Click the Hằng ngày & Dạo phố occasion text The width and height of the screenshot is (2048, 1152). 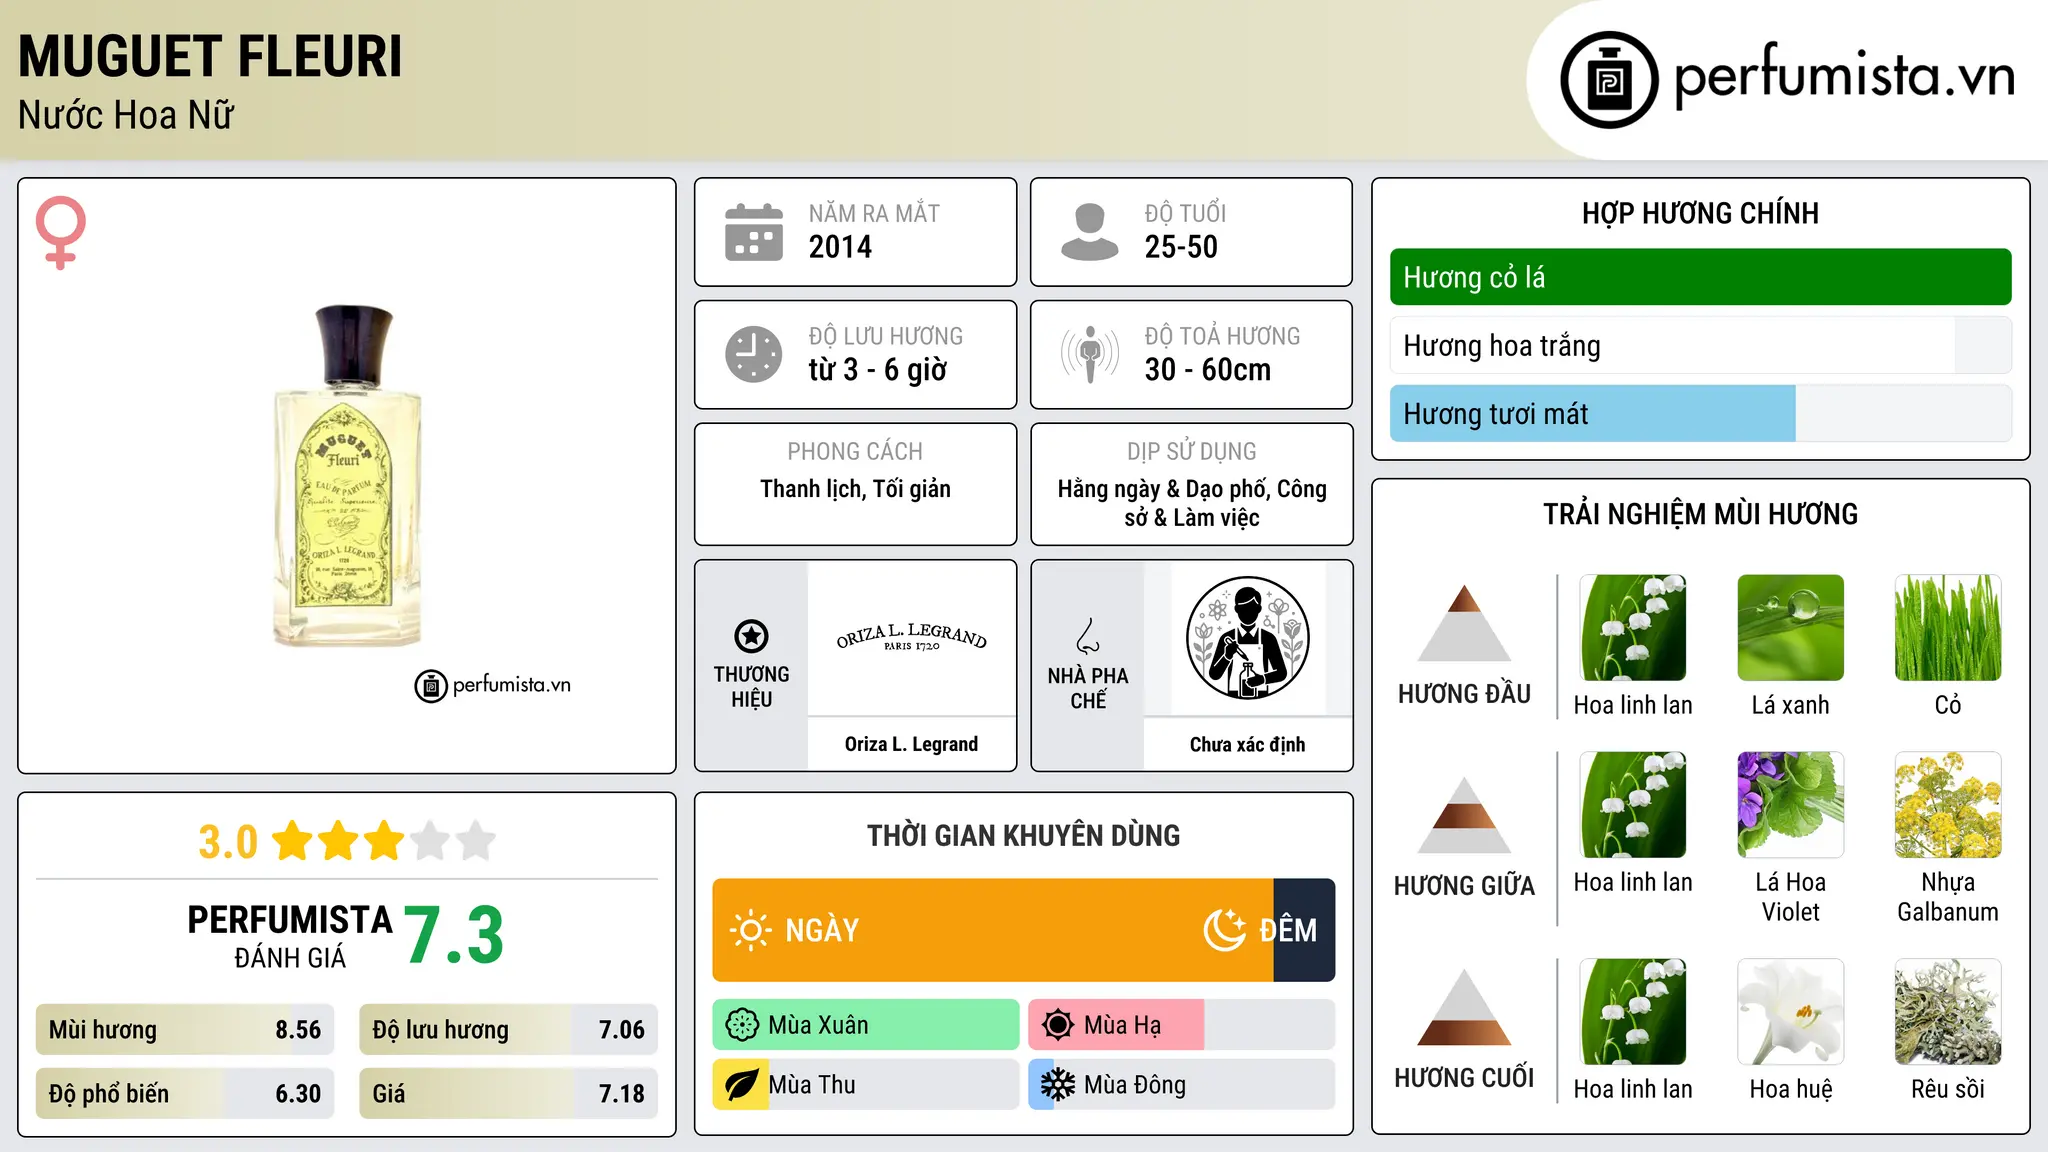click(1191, 503)
